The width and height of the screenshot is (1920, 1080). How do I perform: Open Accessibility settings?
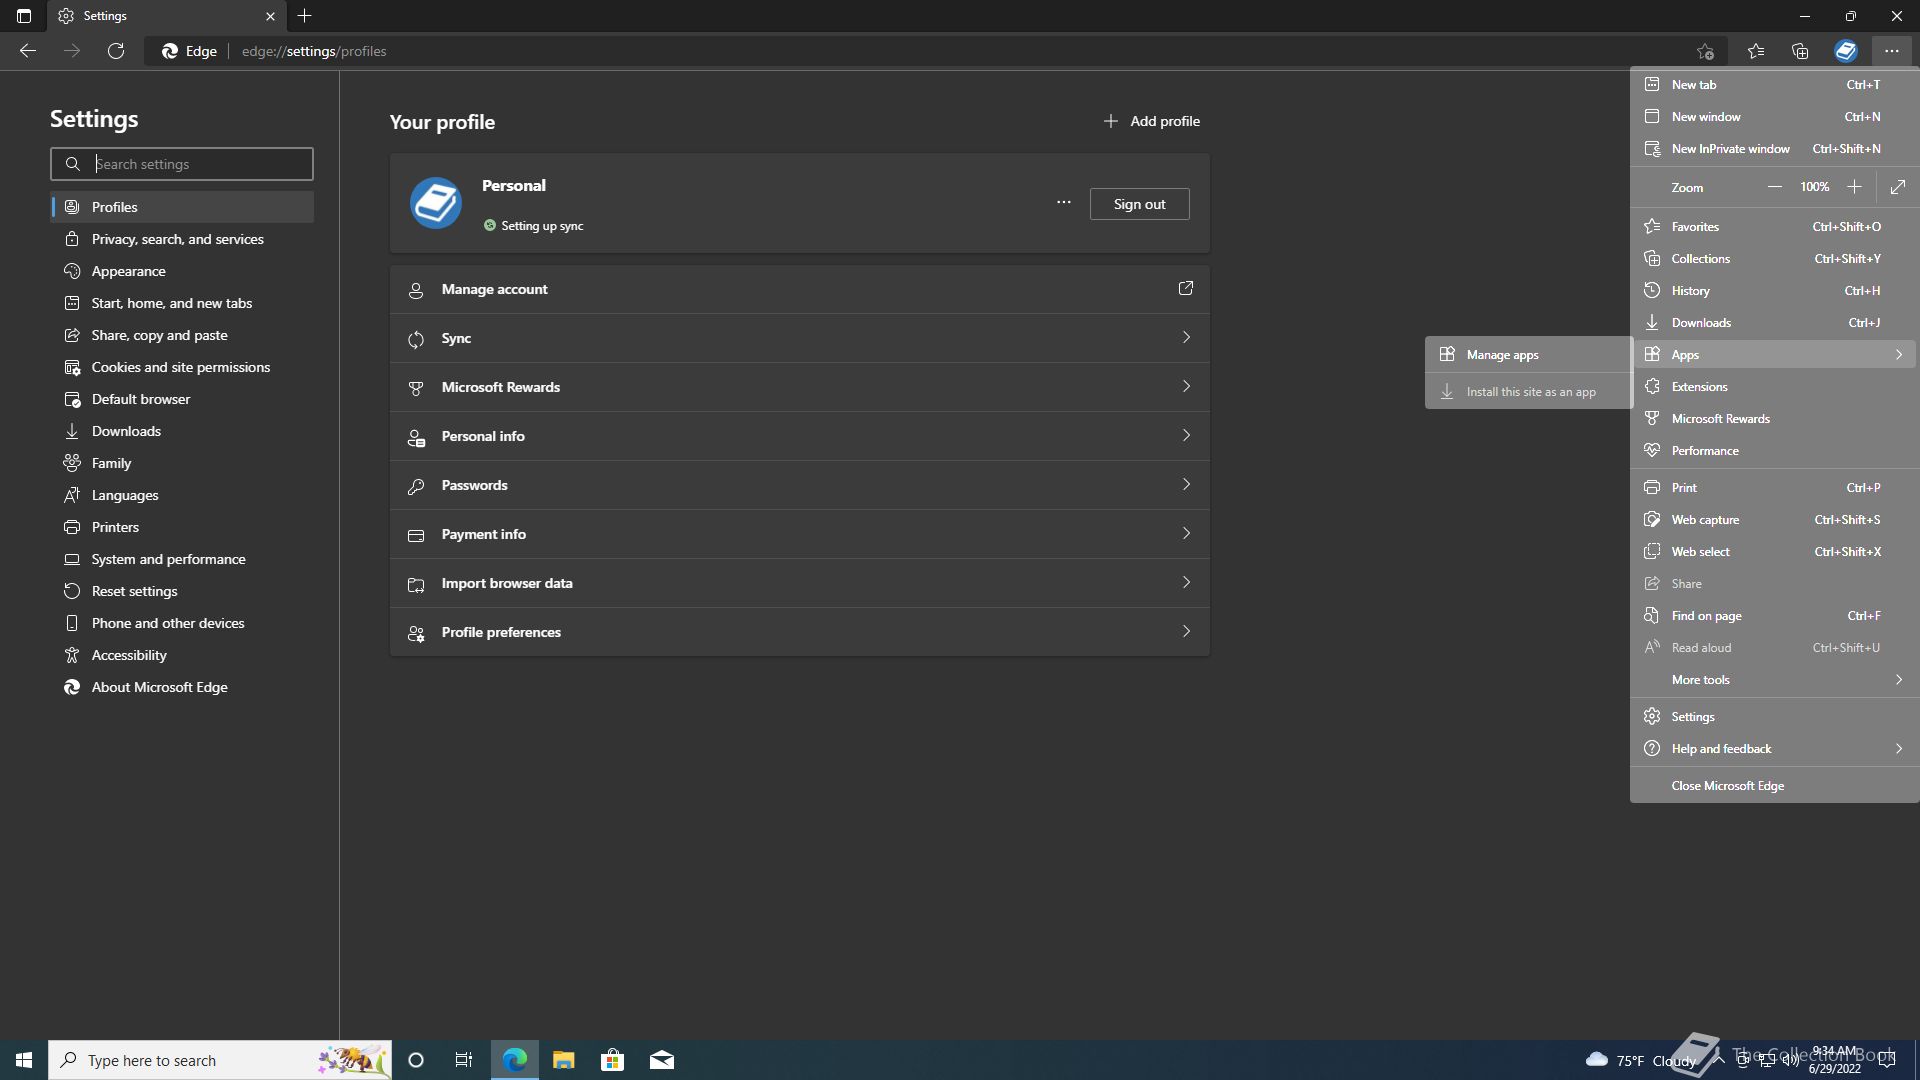(x=182, y=655)
